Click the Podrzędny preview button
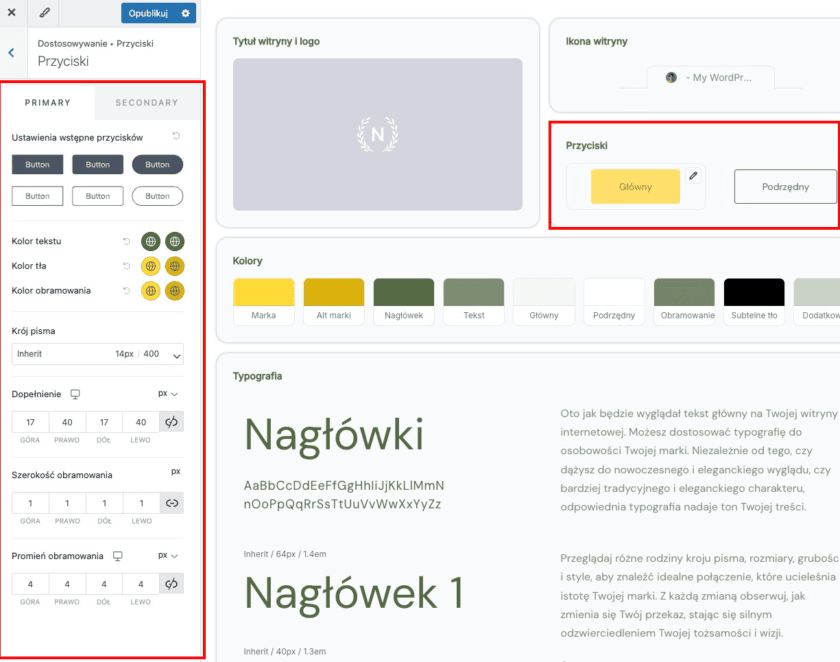Screen dimensions: 840x662 784,187
